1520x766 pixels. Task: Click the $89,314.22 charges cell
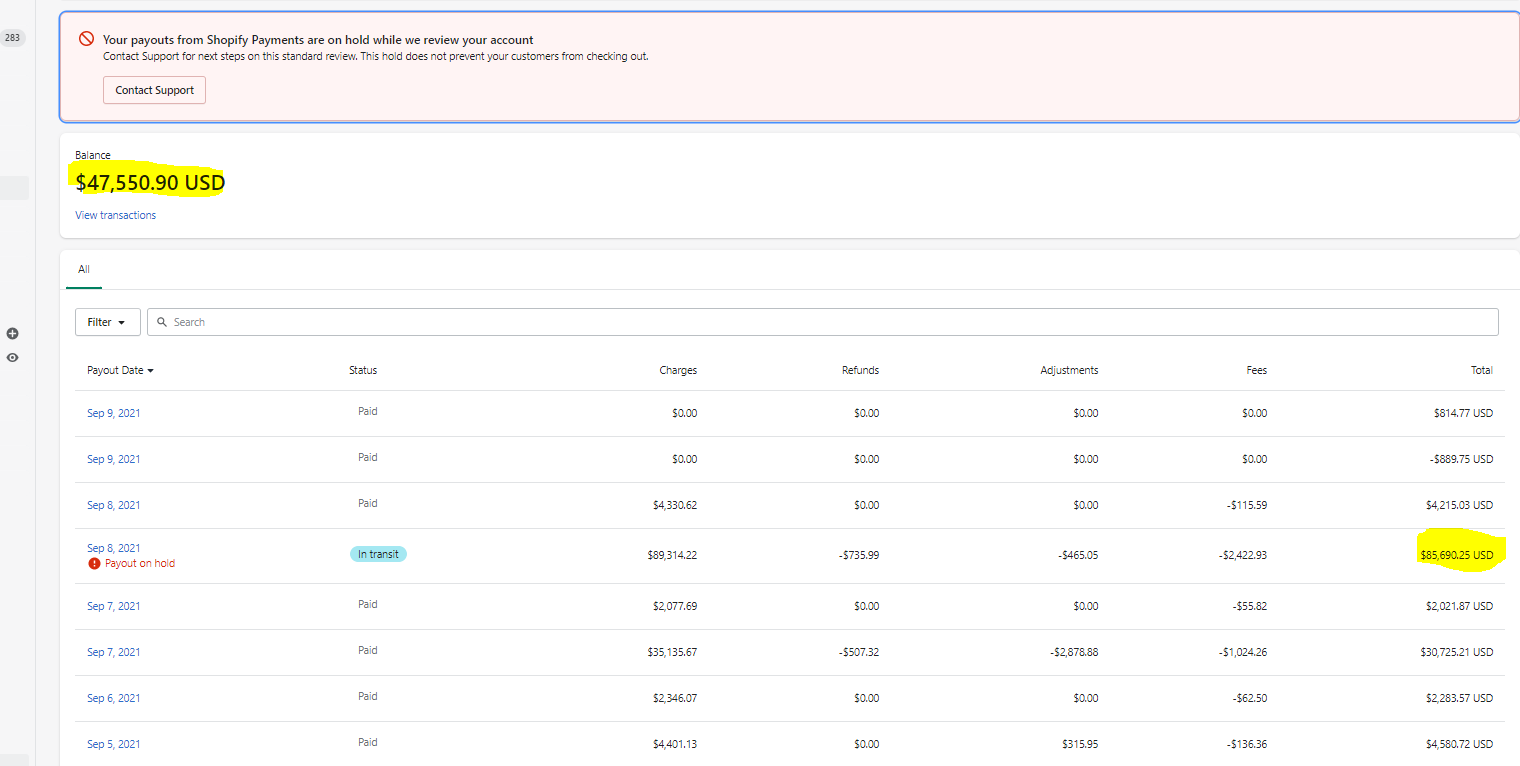672,555
